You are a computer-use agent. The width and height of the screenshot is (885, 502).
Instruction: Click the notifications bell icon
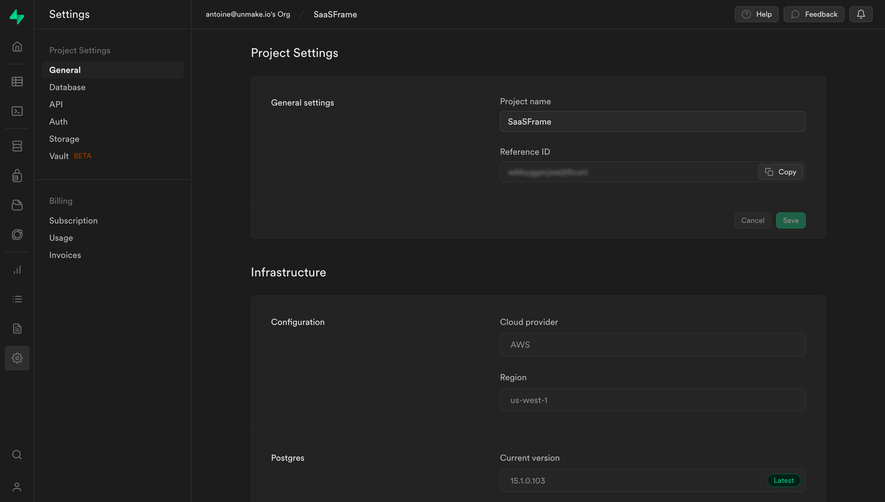coord(861,14)
